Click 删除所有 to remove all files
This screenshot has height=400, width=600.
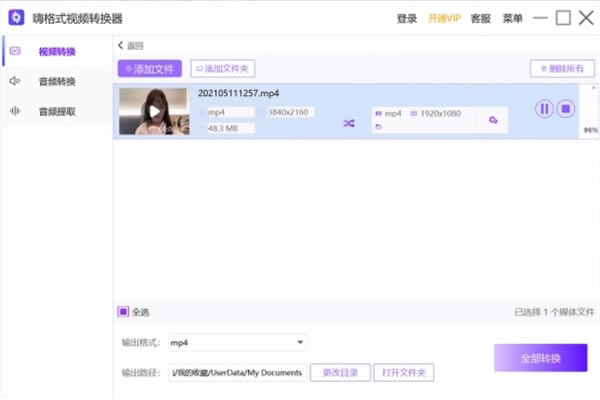coord(555,69)
